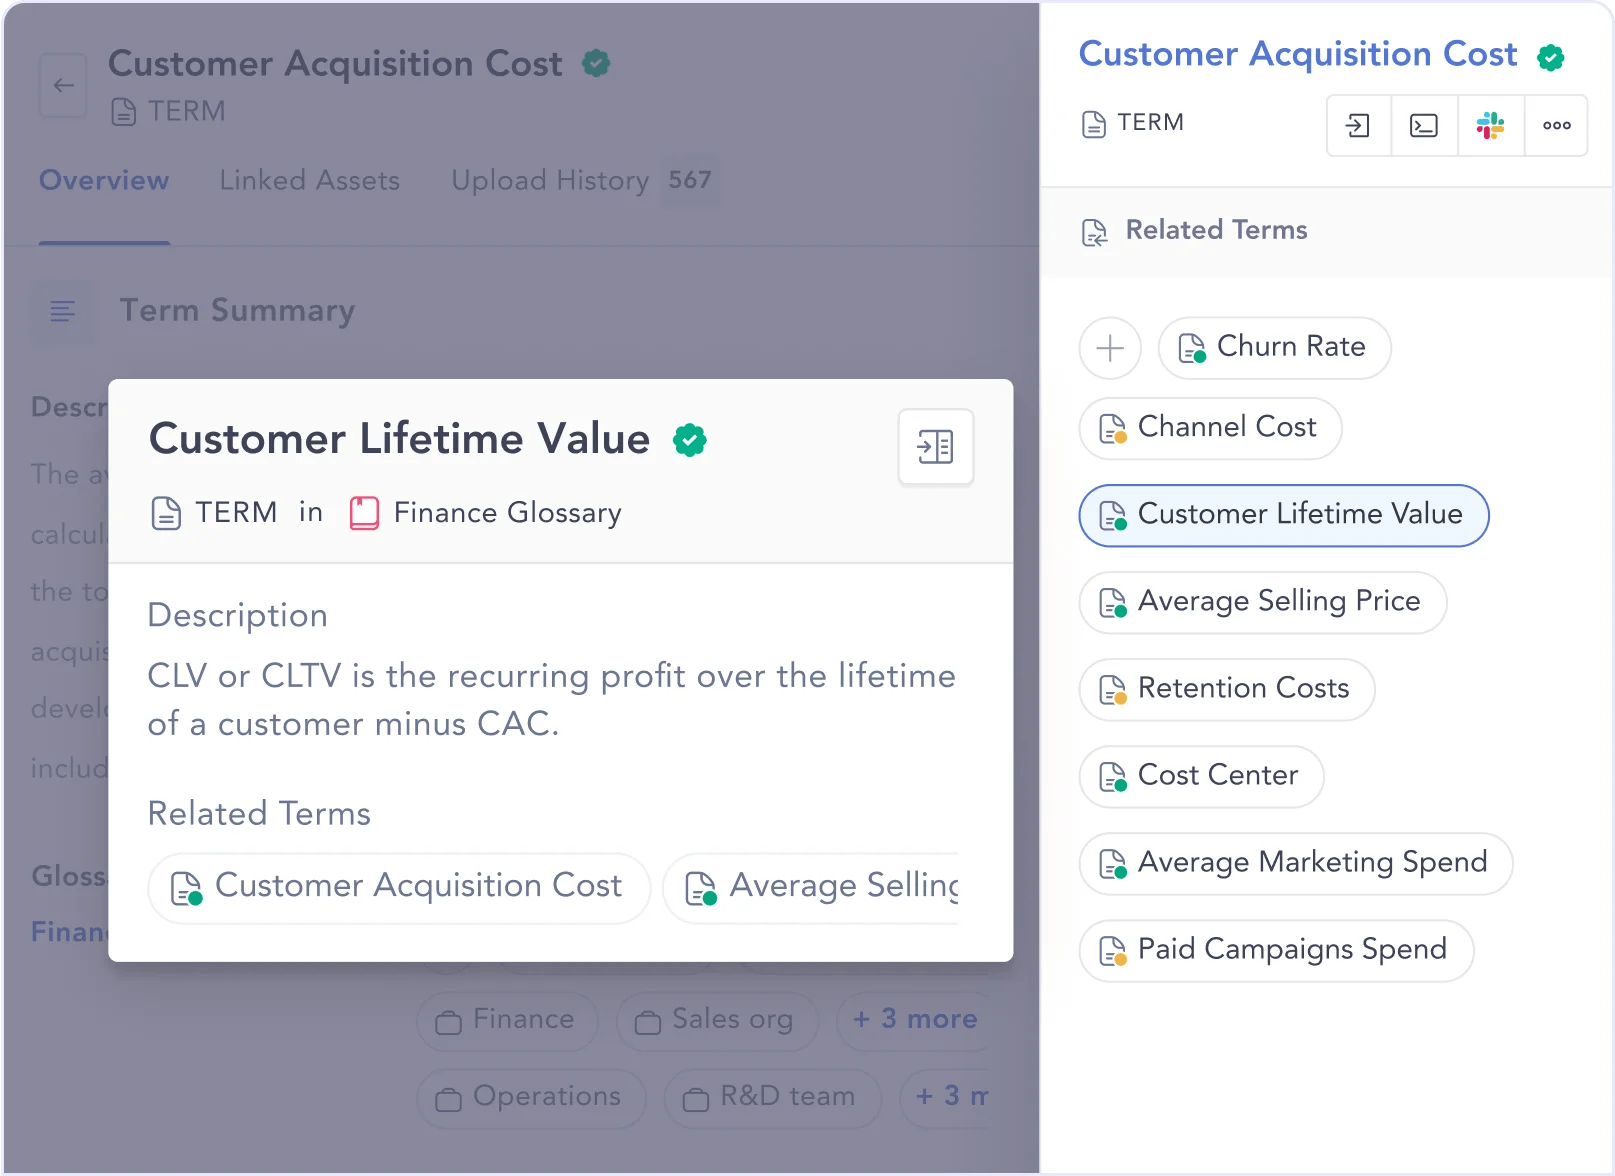This screenshot has width=1615, height=1176.
Task: Open the Retention Costs term
Action: point(1226,689)
